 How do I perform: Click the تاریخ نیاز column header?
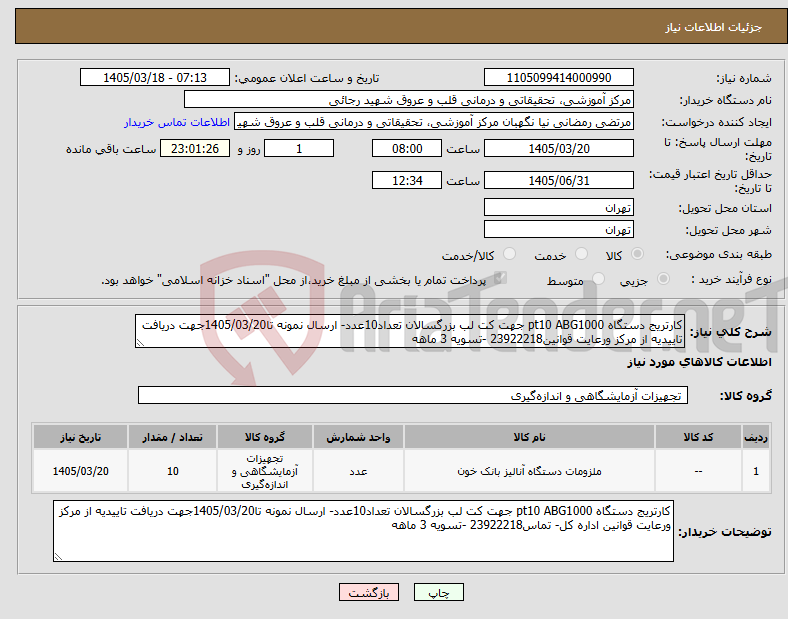pos(80,437)
